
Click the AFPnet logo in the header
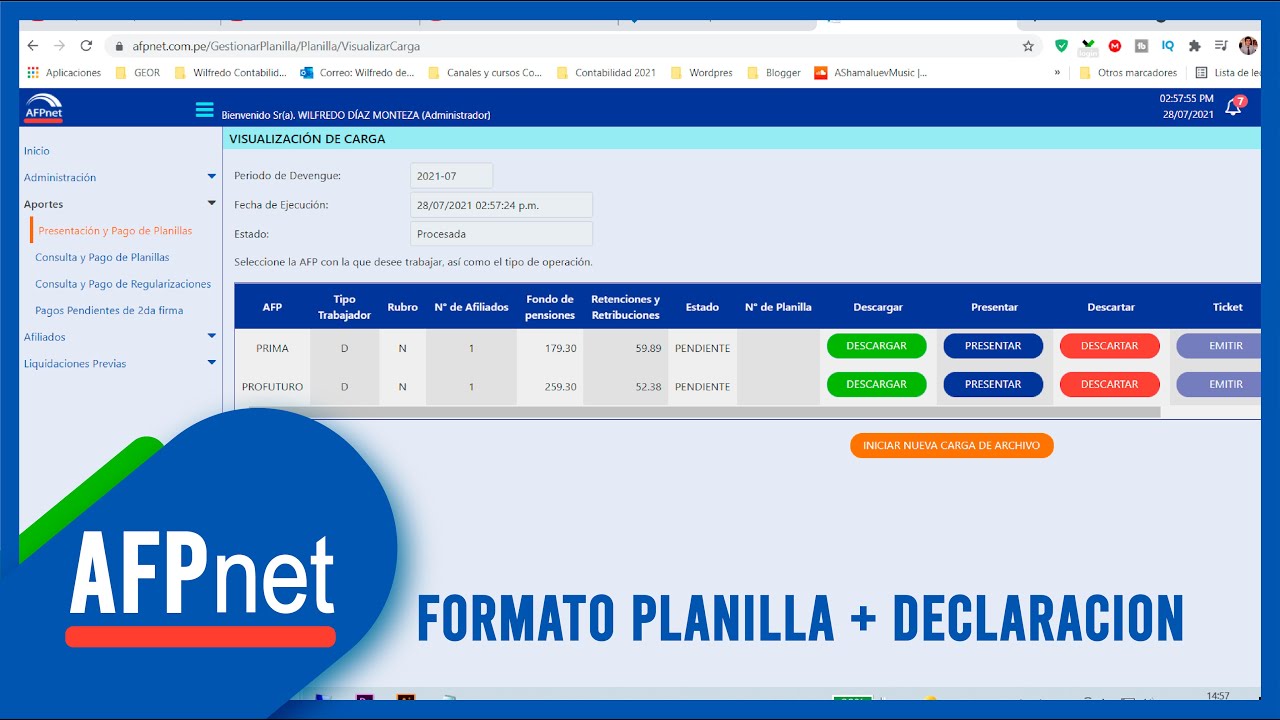[x=43, y=108]
